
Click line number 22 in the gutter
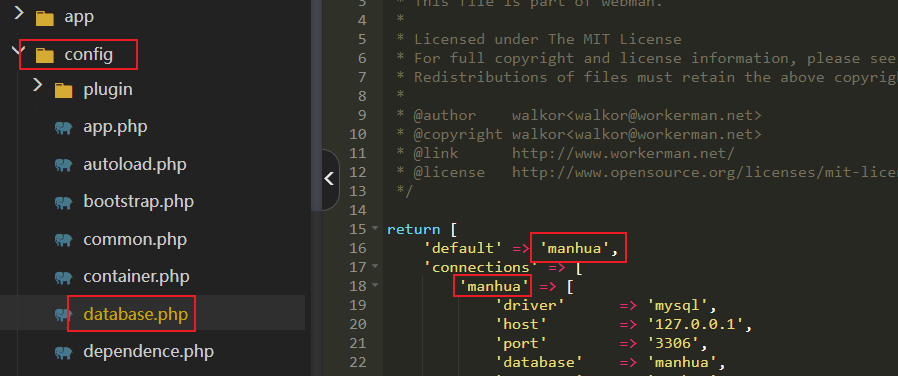click(357, 362)
